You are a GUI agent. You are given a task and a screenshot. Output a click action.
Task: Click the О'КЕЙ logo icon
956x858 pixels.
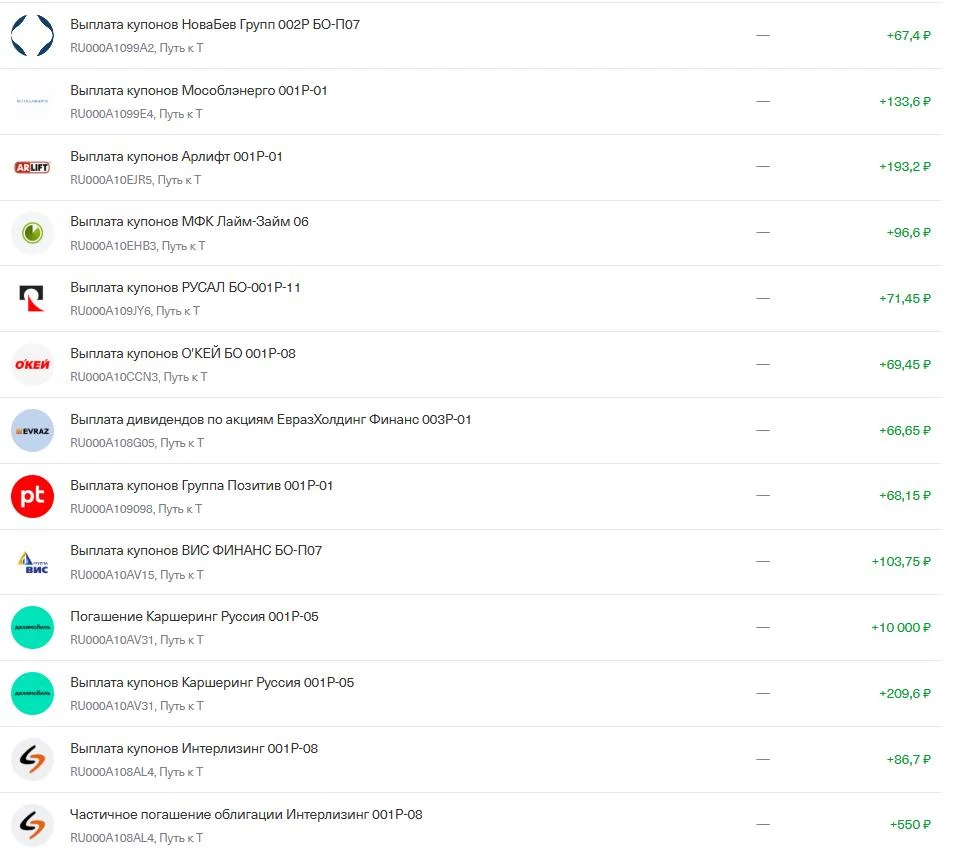(32, 365)
